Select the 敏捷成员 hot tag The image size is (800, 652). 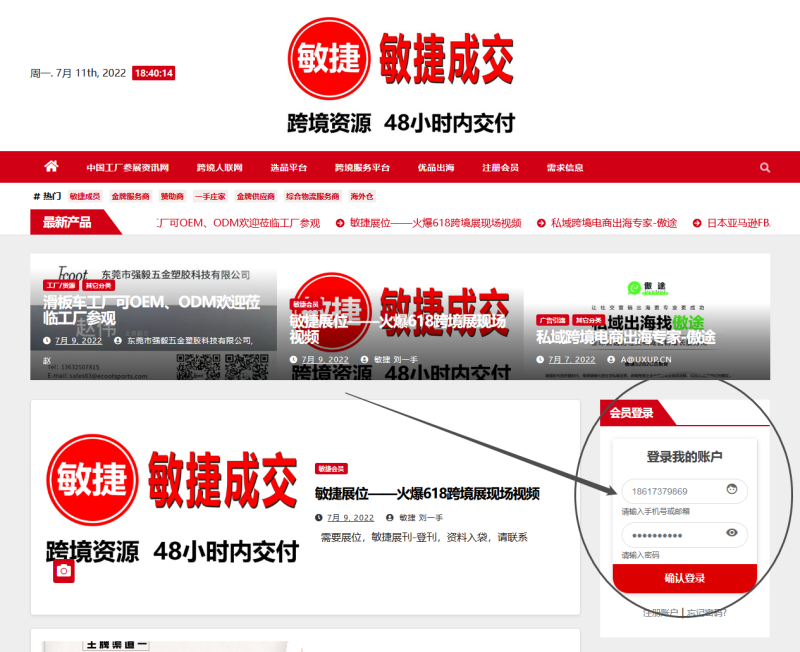click(85, 196)
